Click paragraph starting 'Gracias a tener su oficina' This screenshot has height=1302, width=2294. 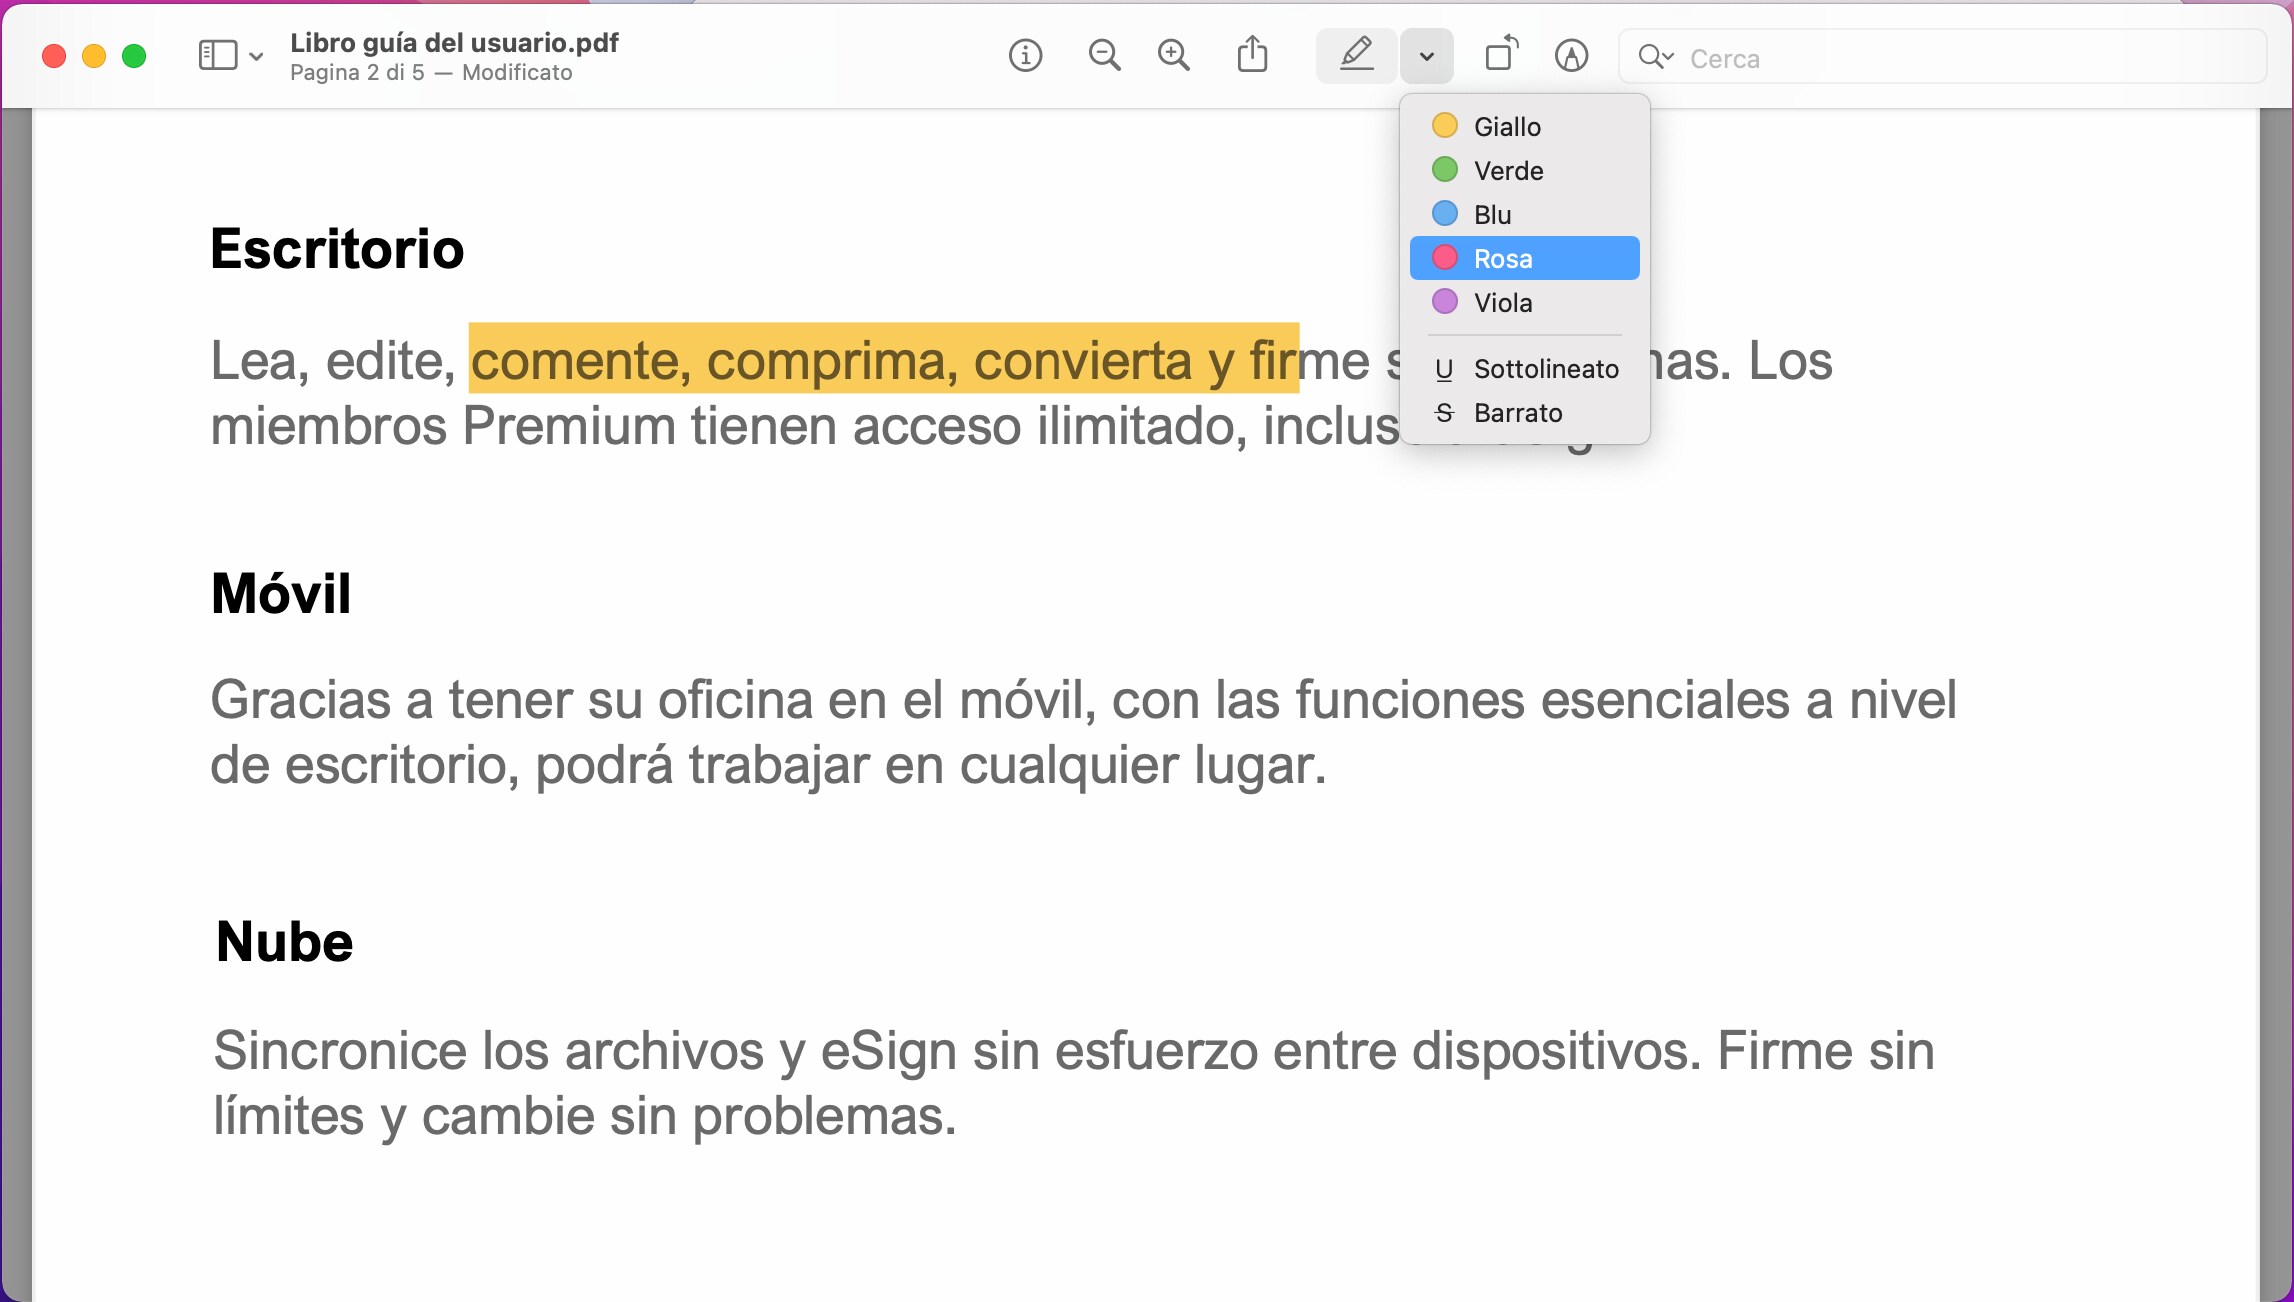1083,732
